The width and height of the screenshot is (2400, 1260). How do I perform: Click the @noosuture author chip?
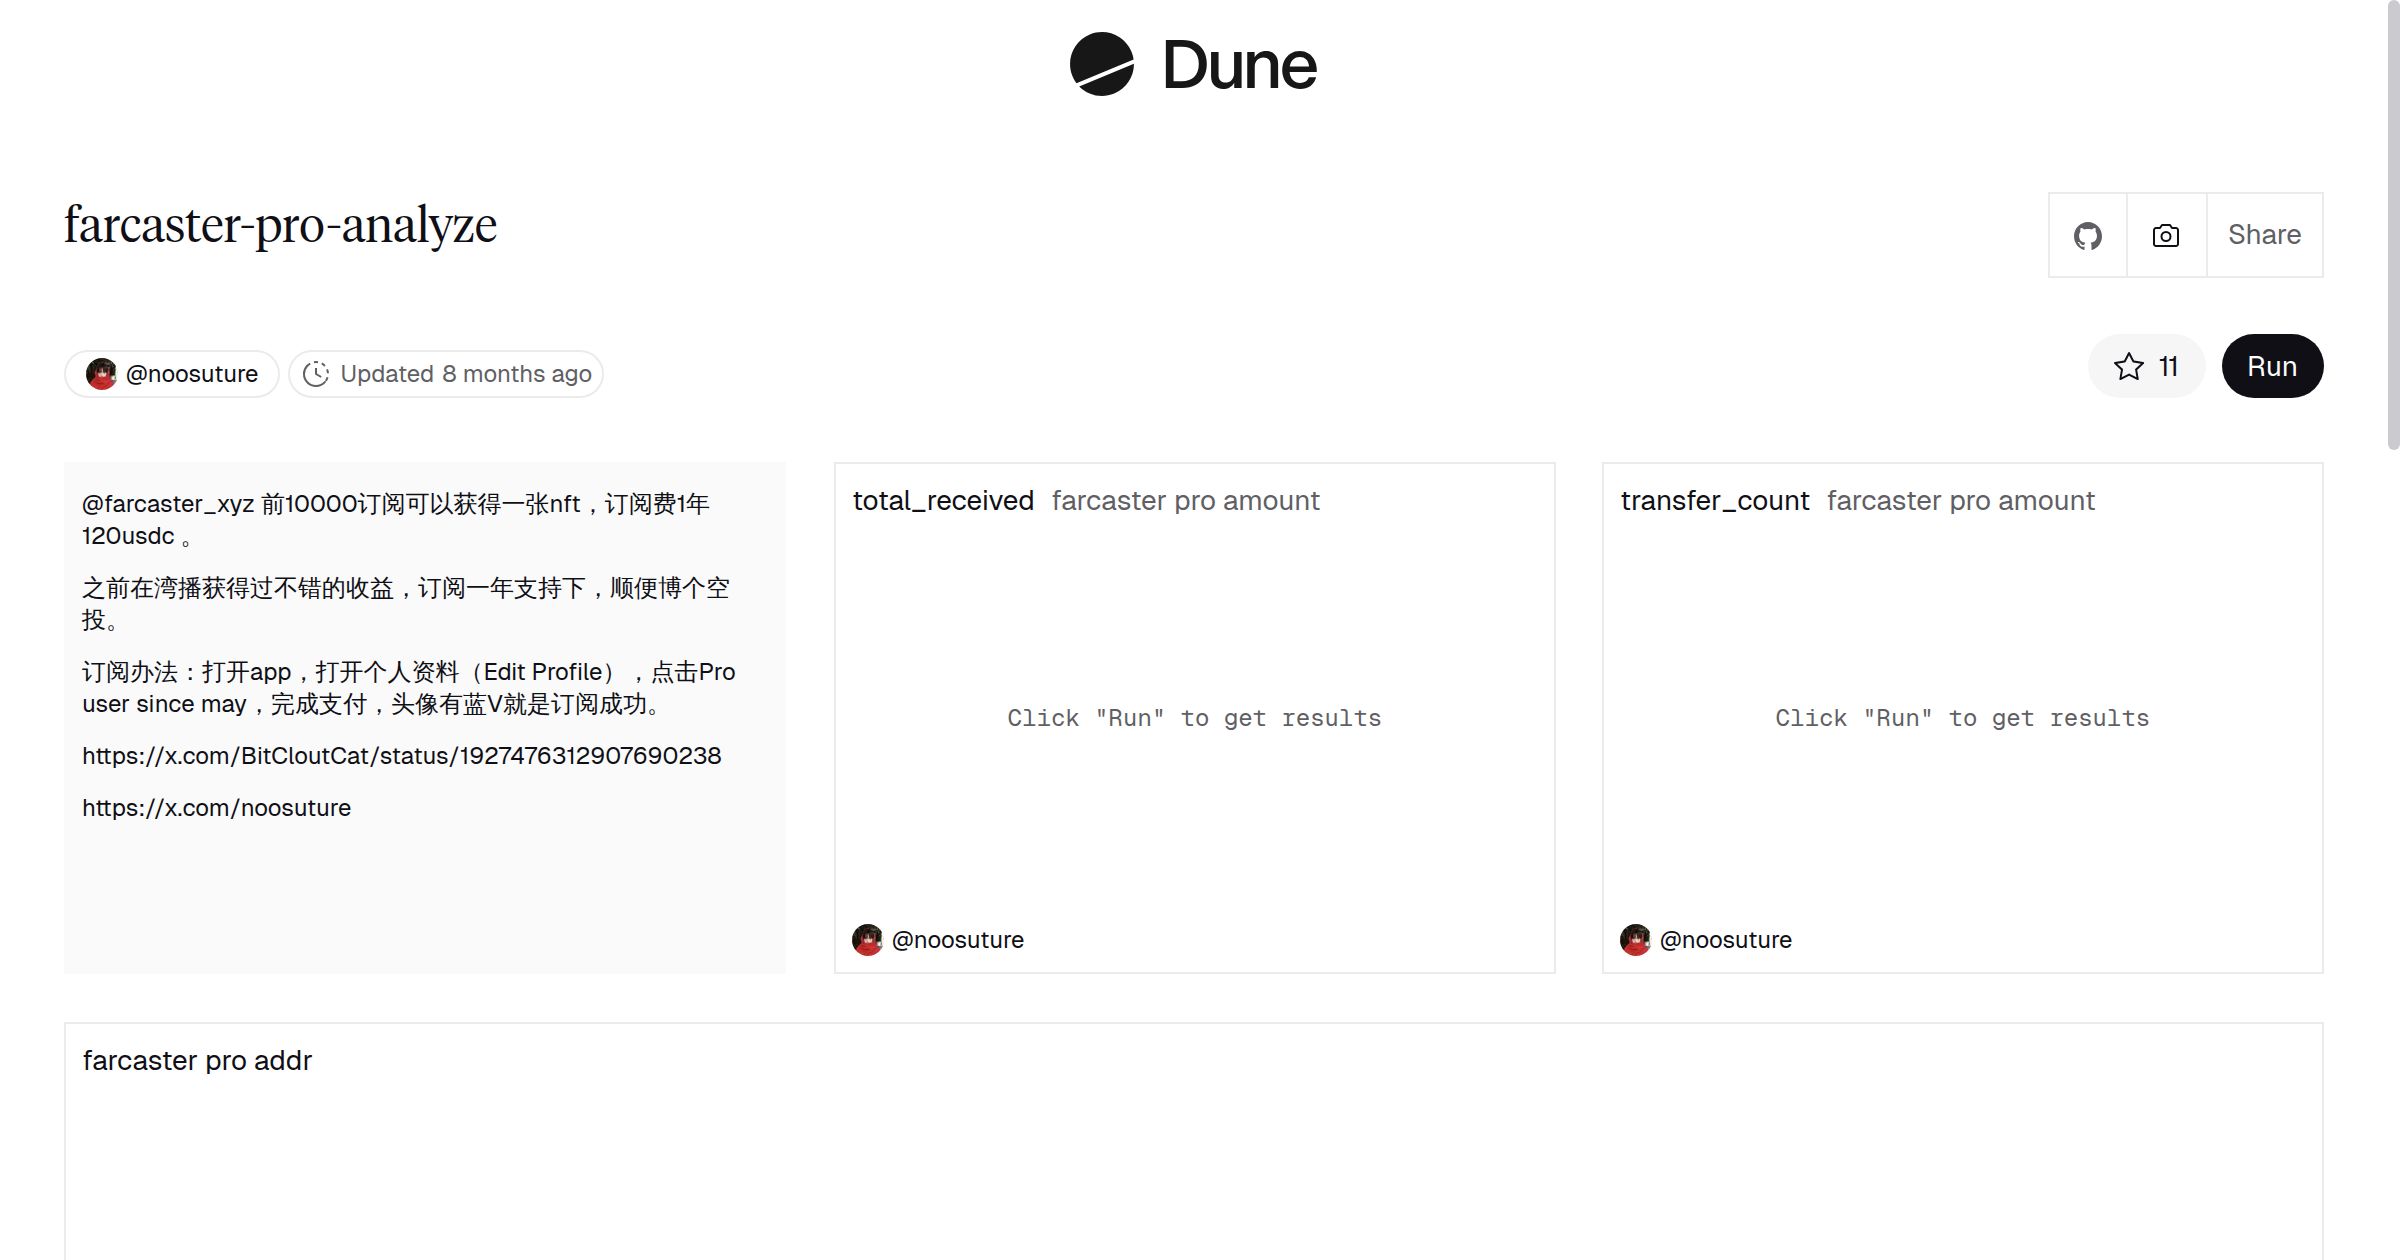pos(191,374)
